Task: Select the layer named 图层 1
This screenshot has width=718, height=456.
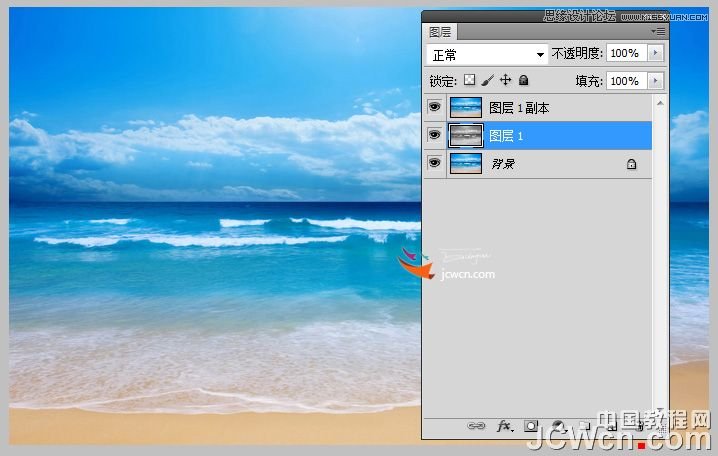Action: (506, 136)
